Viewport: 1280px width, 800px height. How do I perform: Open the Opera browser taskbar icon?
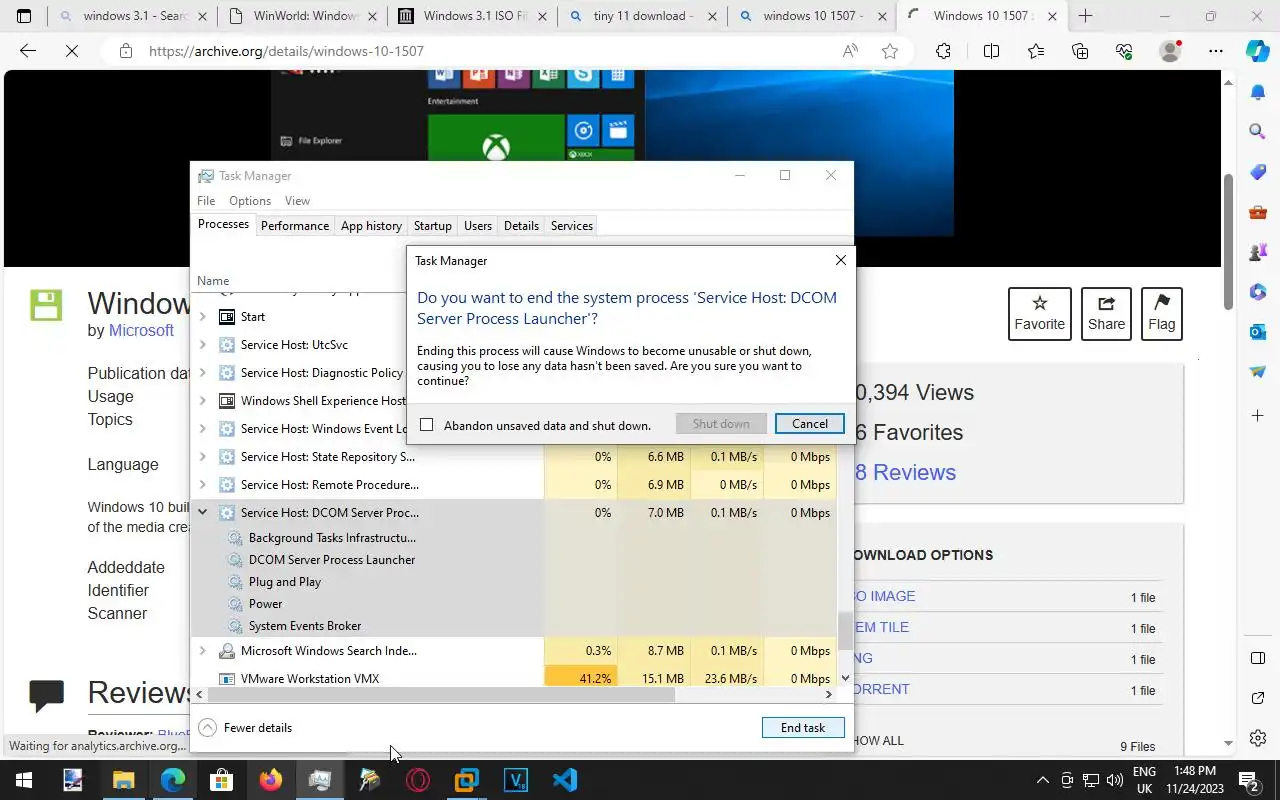tap(418, 780)
